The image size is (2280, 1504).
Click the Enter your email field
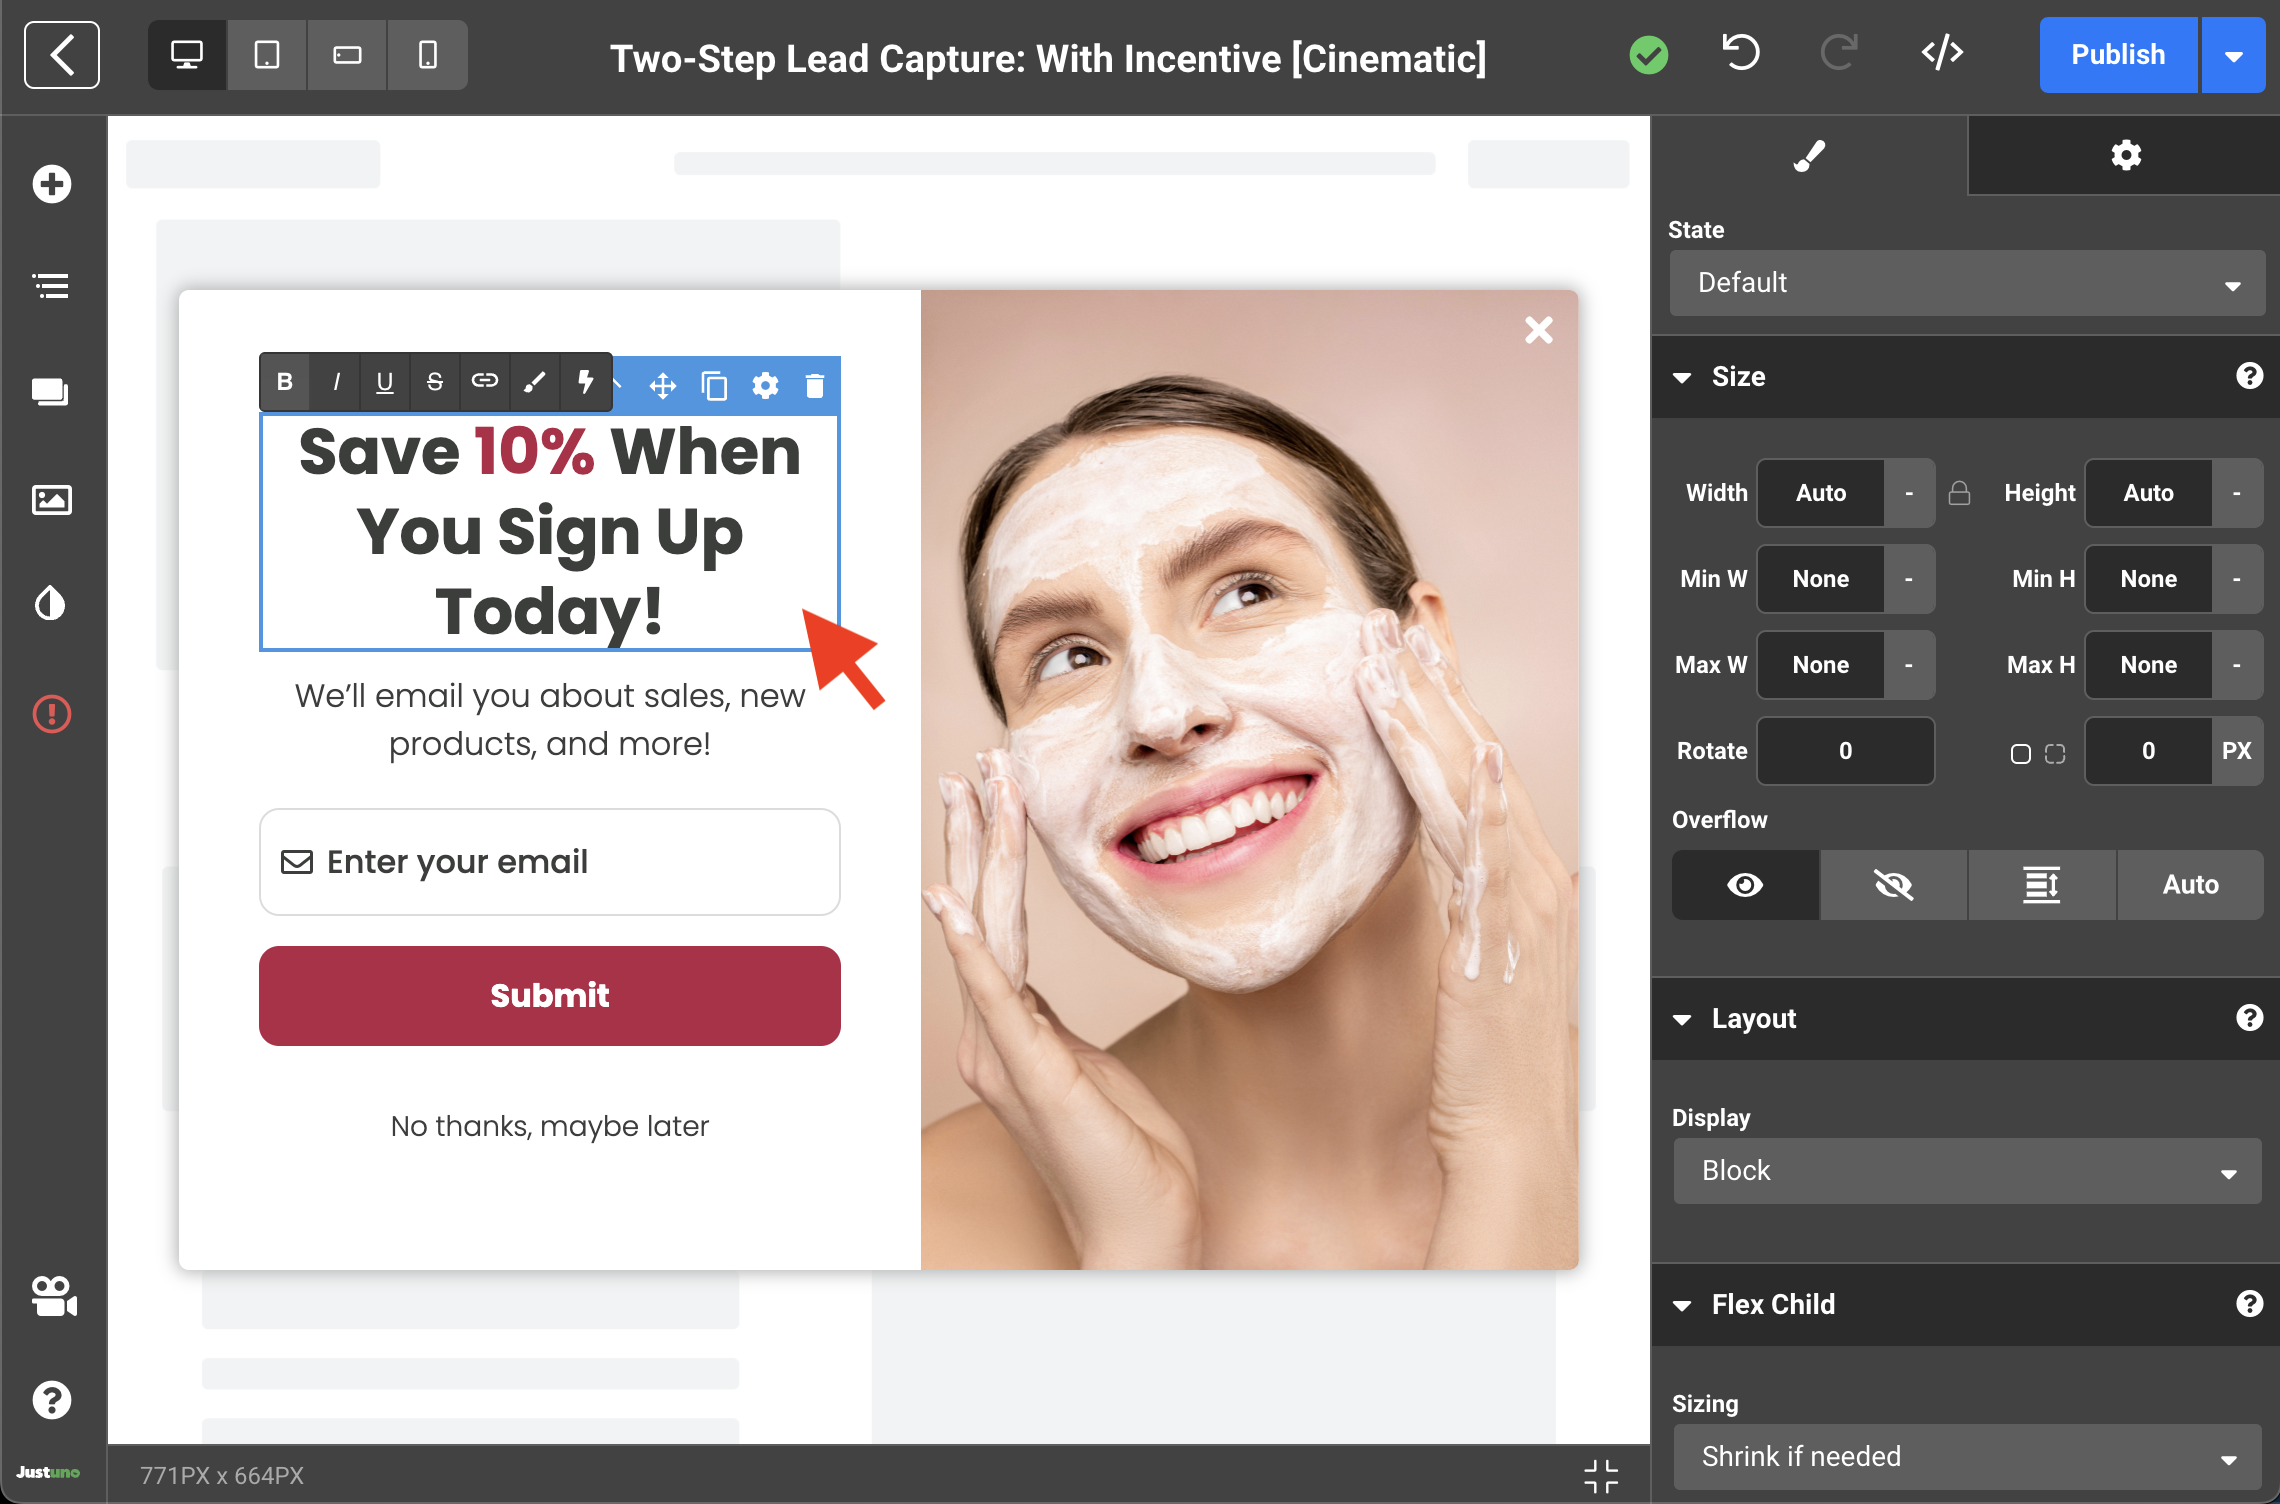coord(549,862)
